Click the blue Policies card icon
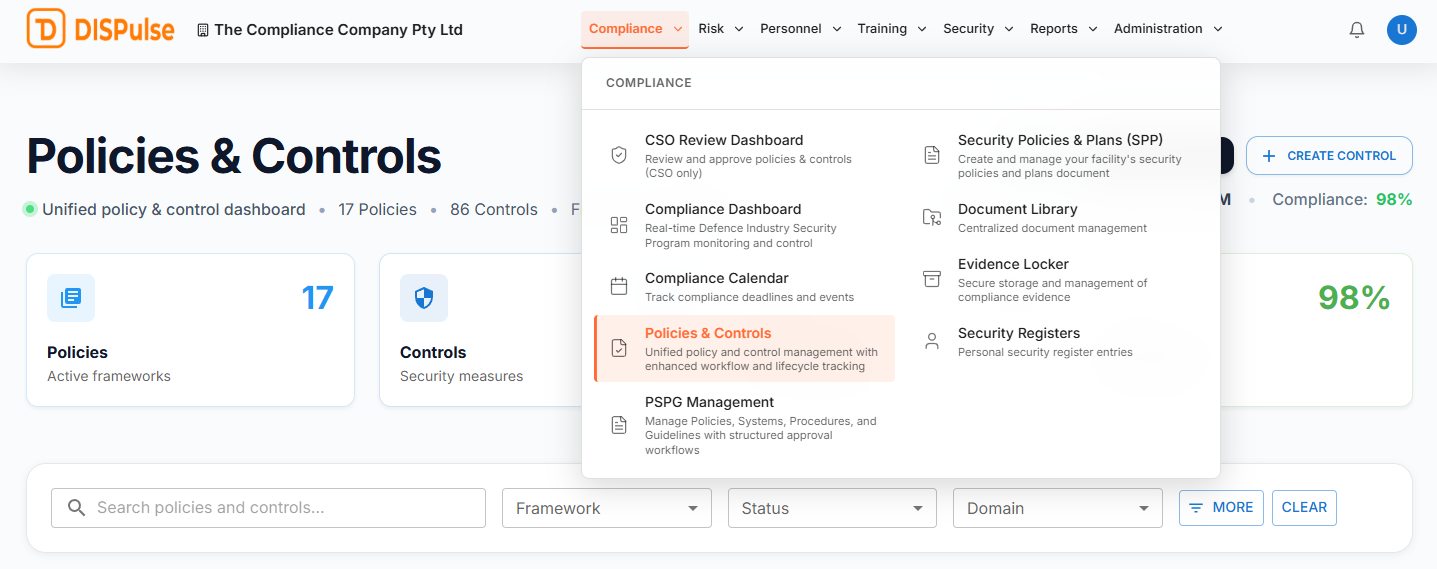Viewport: 1437px width, 569px height. point(71,298)
